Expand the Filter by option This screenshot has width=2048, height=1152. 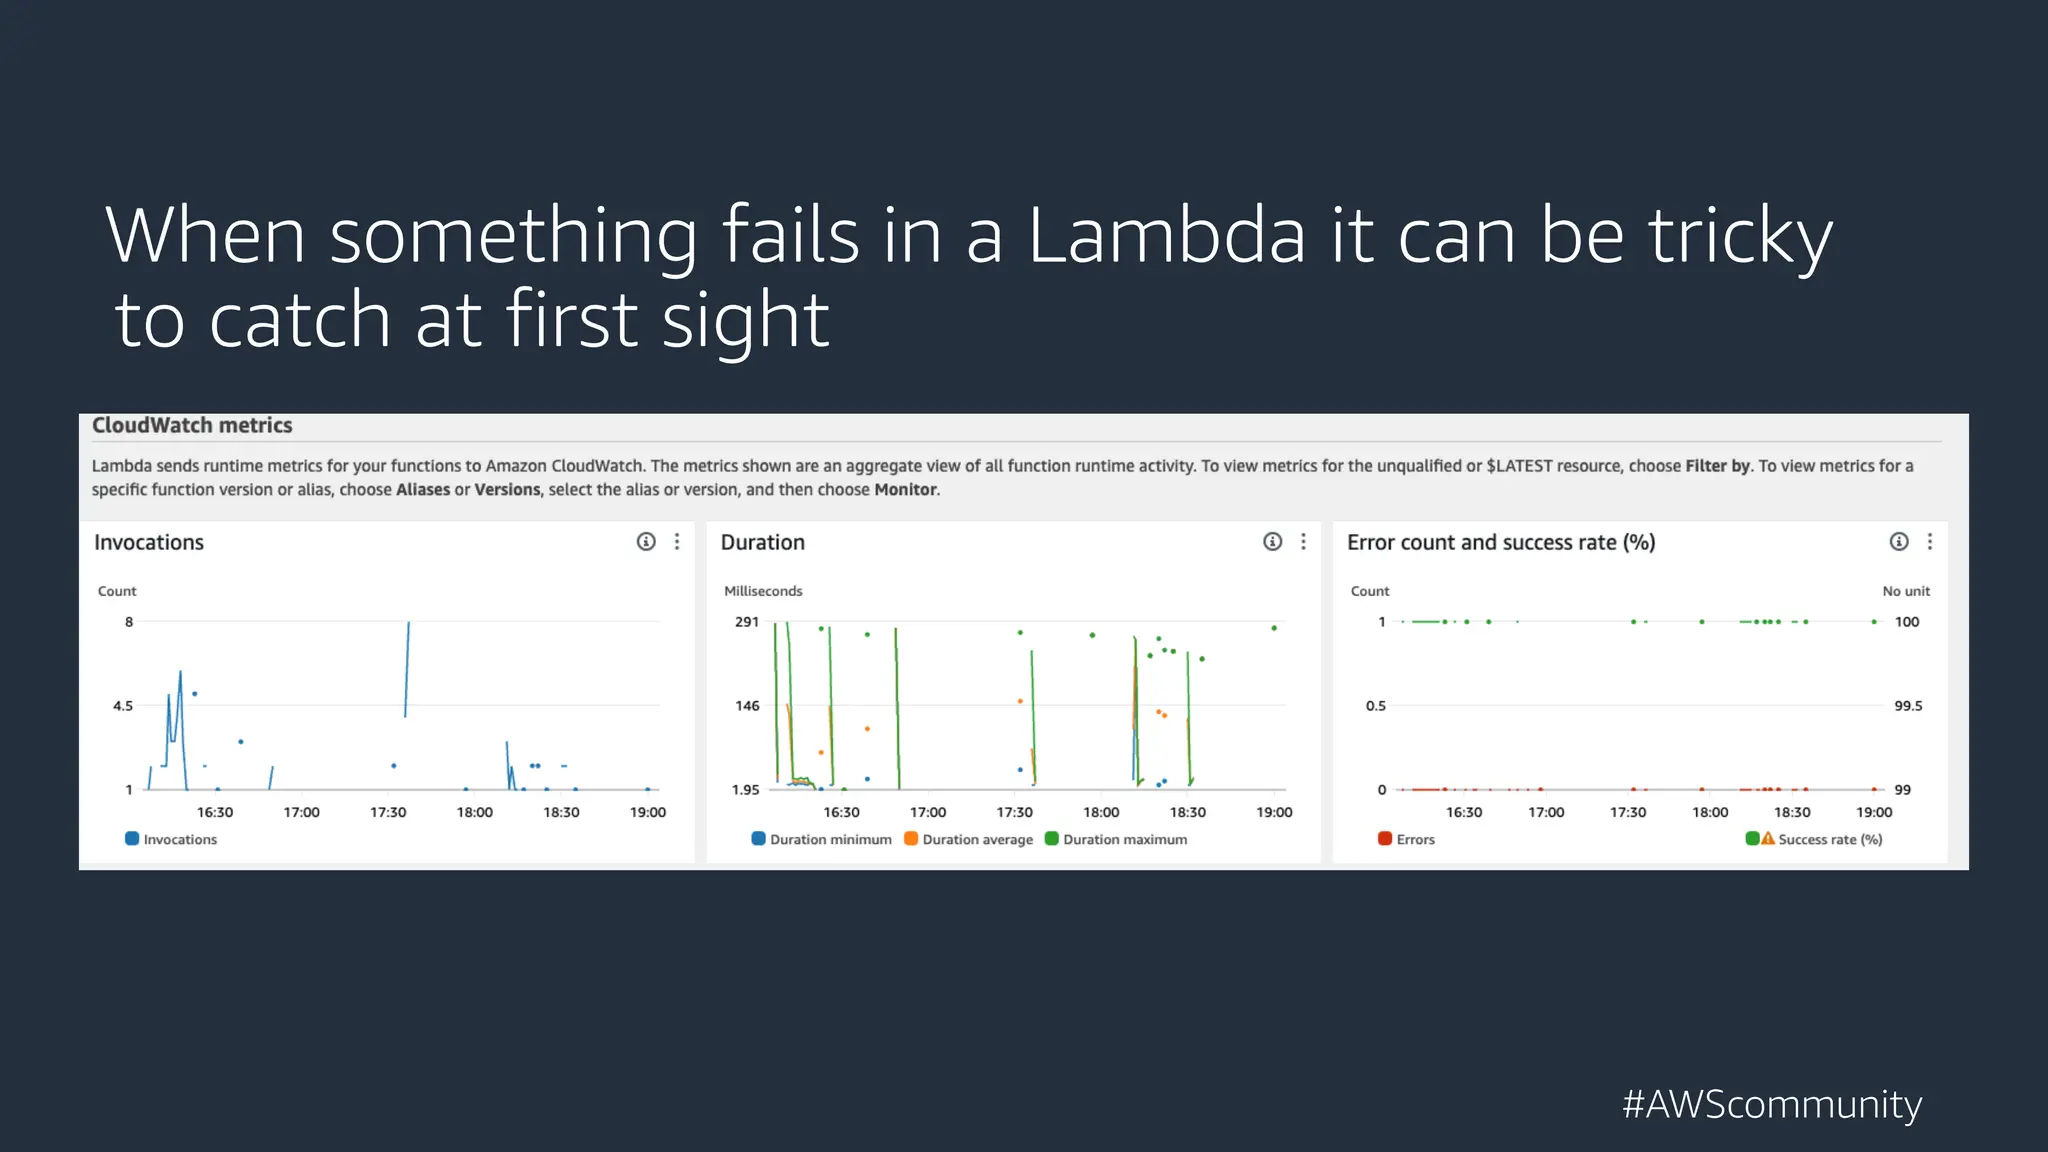click(x=1718, y=465)
